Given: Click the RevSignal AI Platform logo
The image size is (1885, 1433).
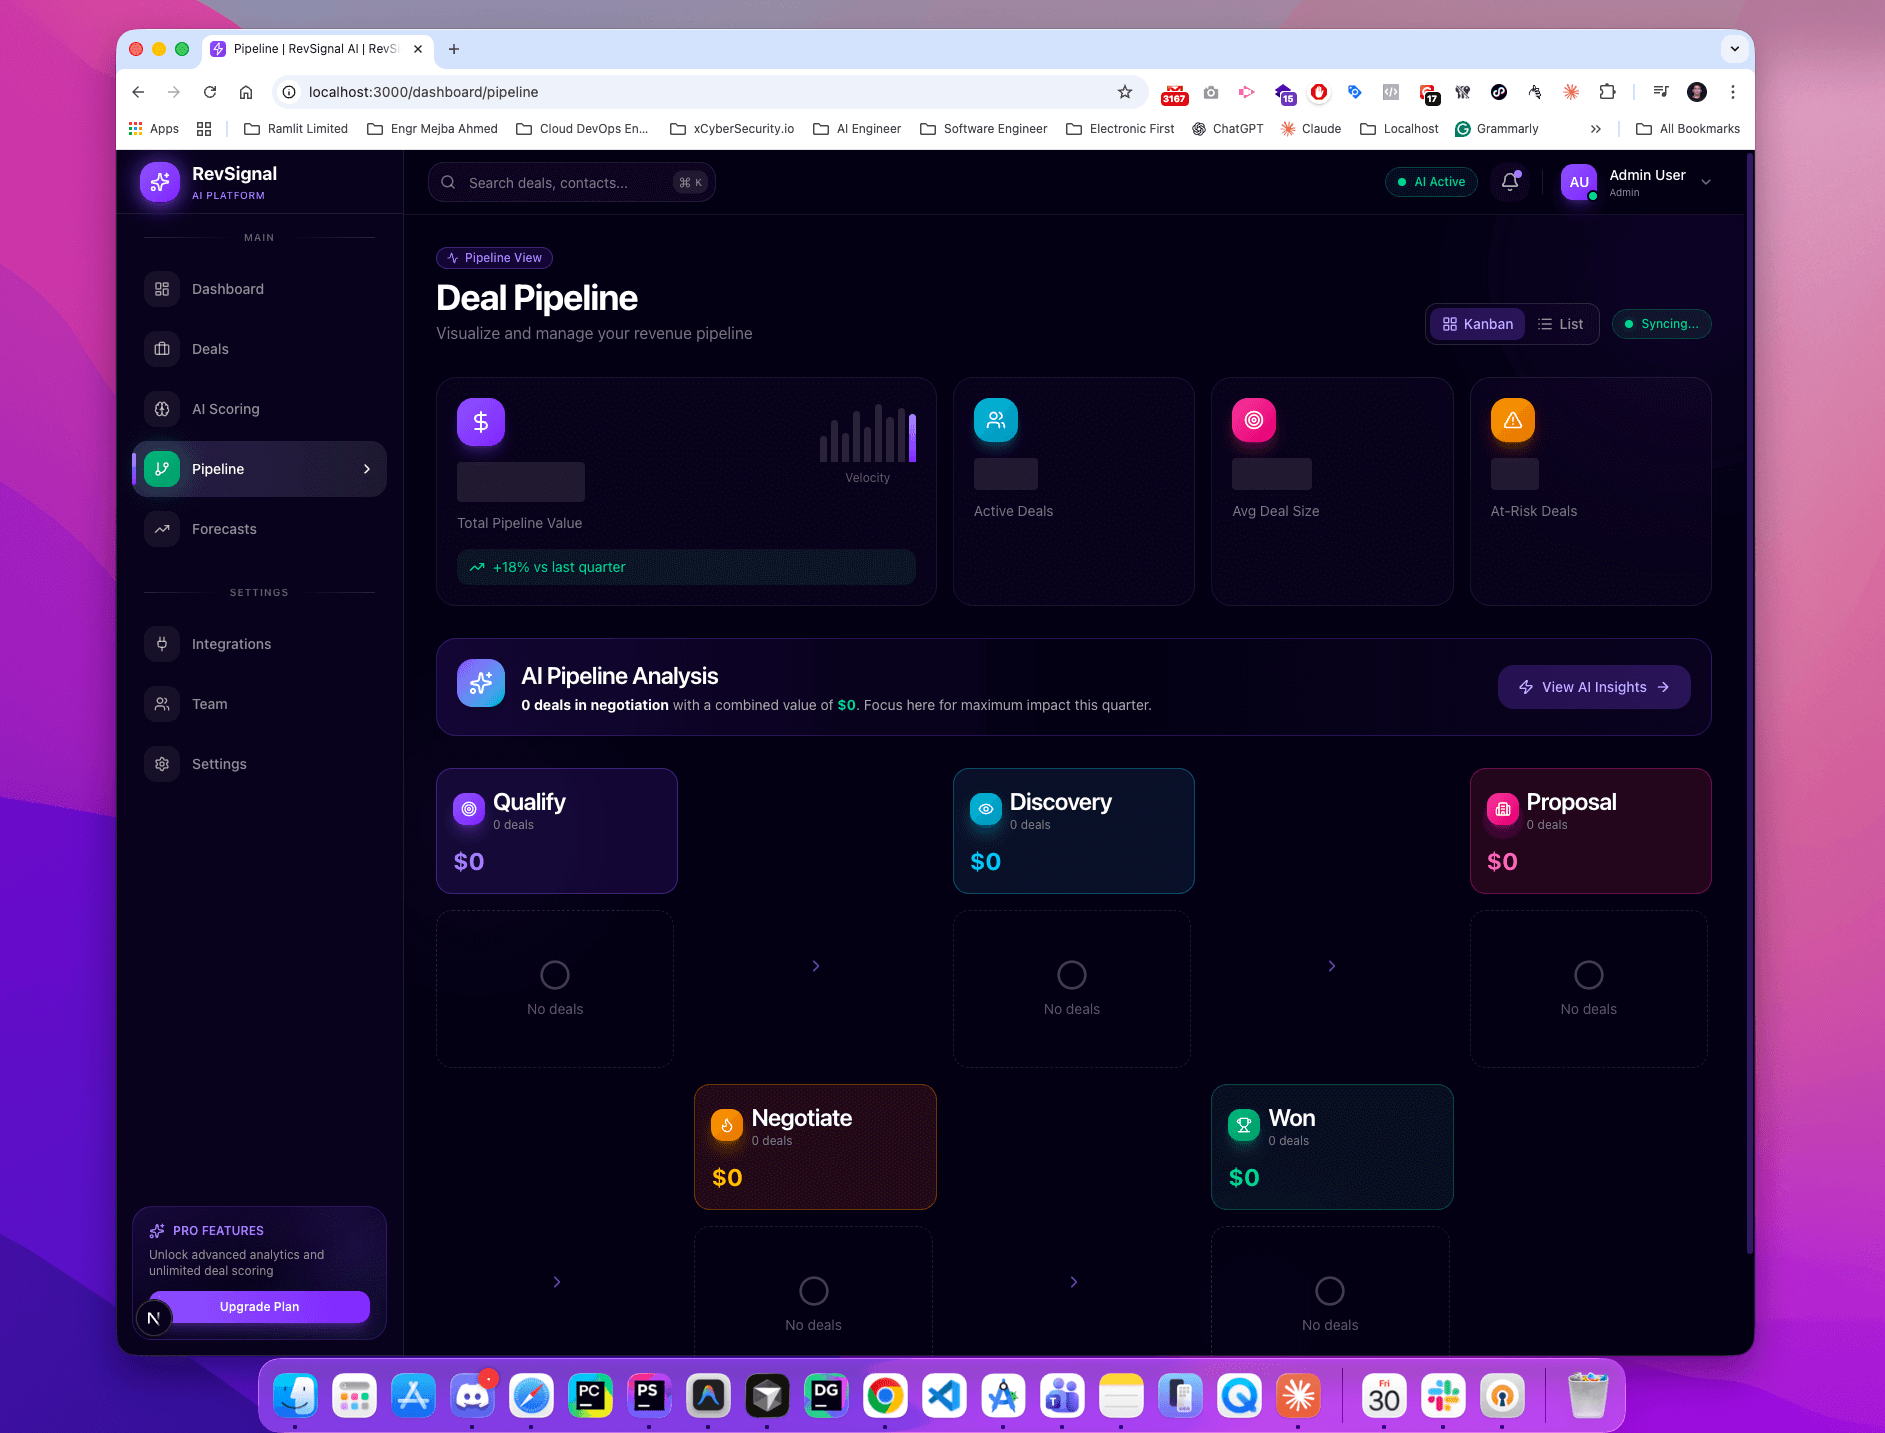Looking at the screenshot, I should [160, 181].
